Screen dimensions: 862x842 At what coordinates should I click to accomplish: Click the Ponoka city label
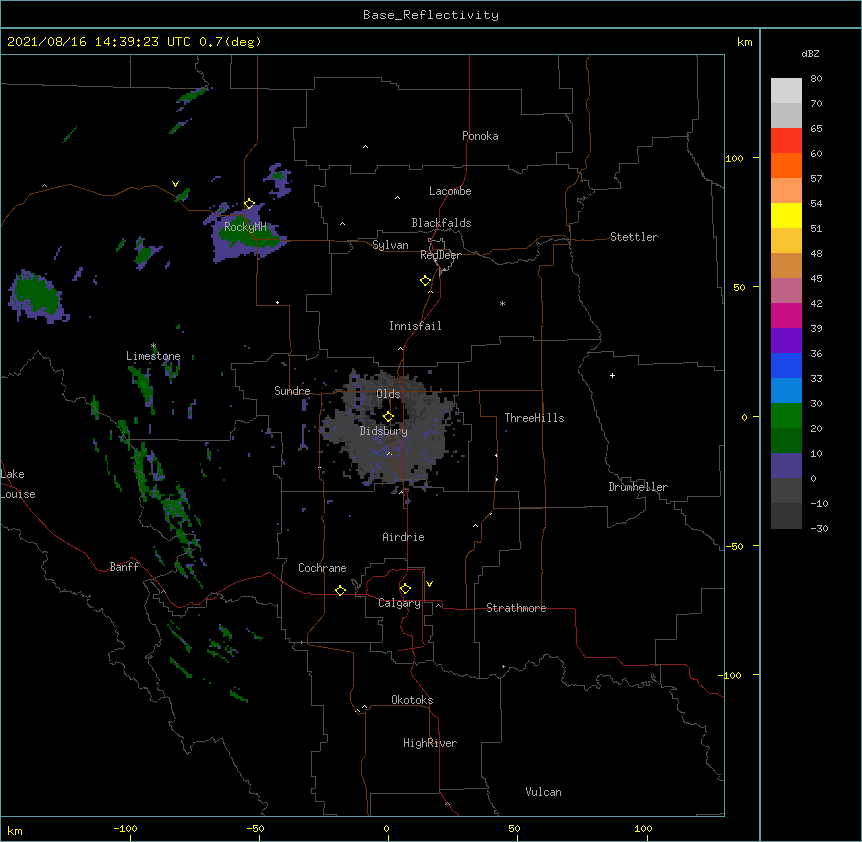[x=480, y=136]
